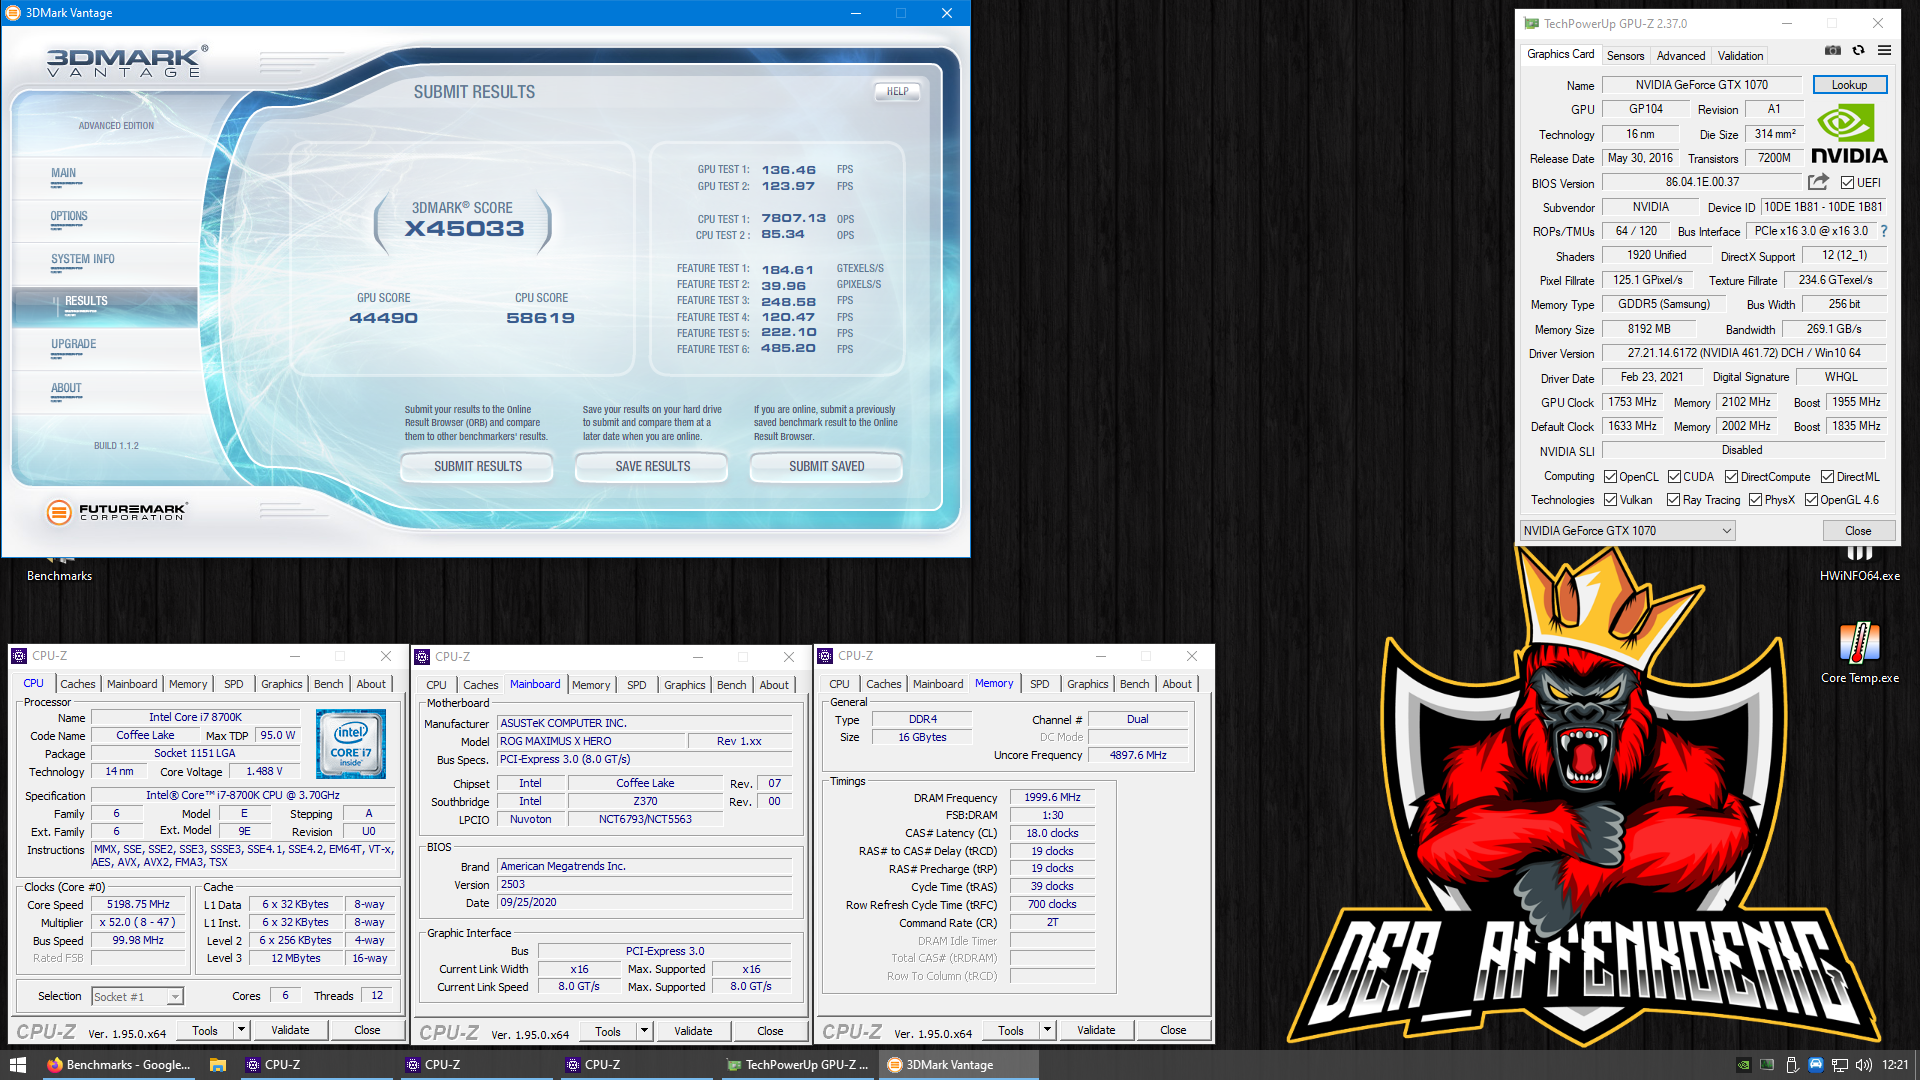Switch to the Chrome Benchmarks taskbar item
This screenshot has width=1920, height=1080.
tap(118, 1065)
